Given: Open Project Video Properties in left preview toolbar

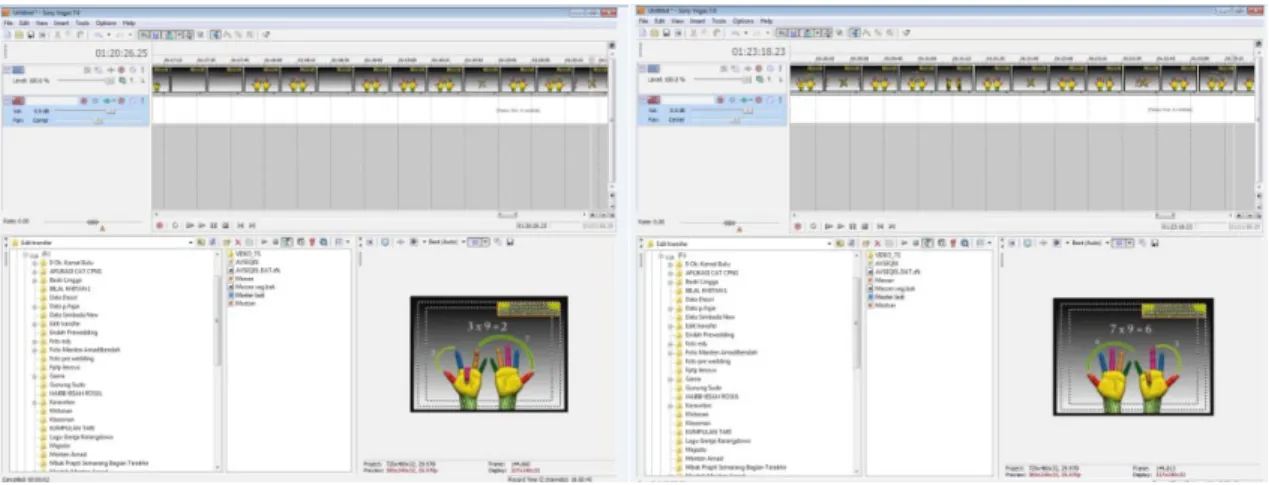Looking at the screenshot, I should click(x=370, y=242).
